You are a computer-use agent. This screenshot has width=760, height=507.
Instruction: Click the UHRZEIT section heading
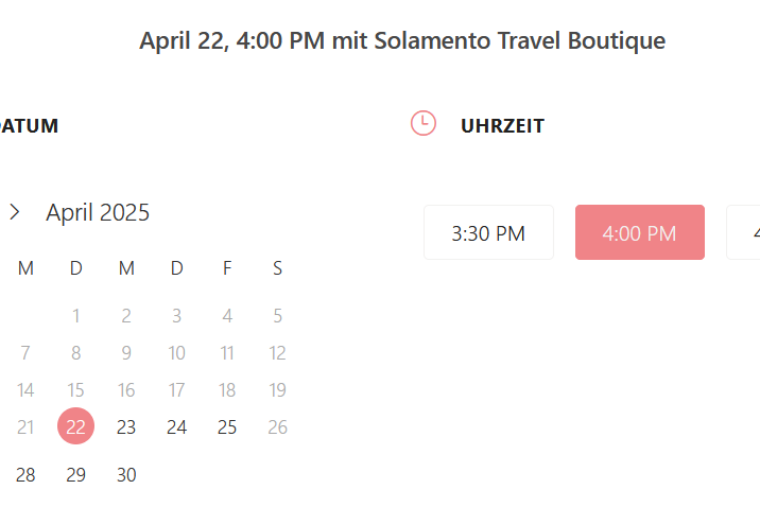click(502, 126)
